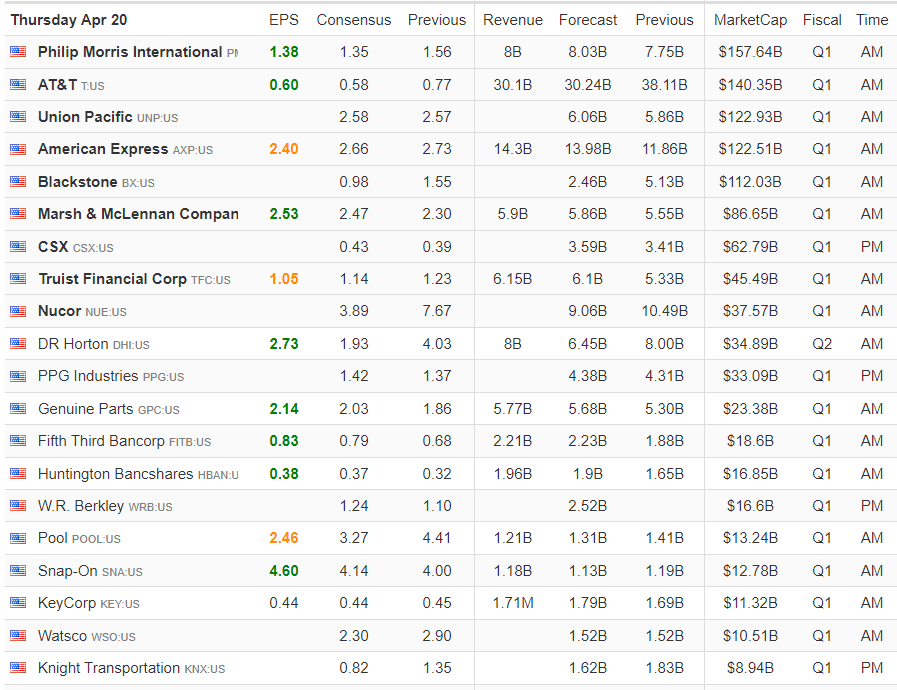Click AT&T revenue value 30.1B
This screenshot has height=690, width=897.
point(513,85)
